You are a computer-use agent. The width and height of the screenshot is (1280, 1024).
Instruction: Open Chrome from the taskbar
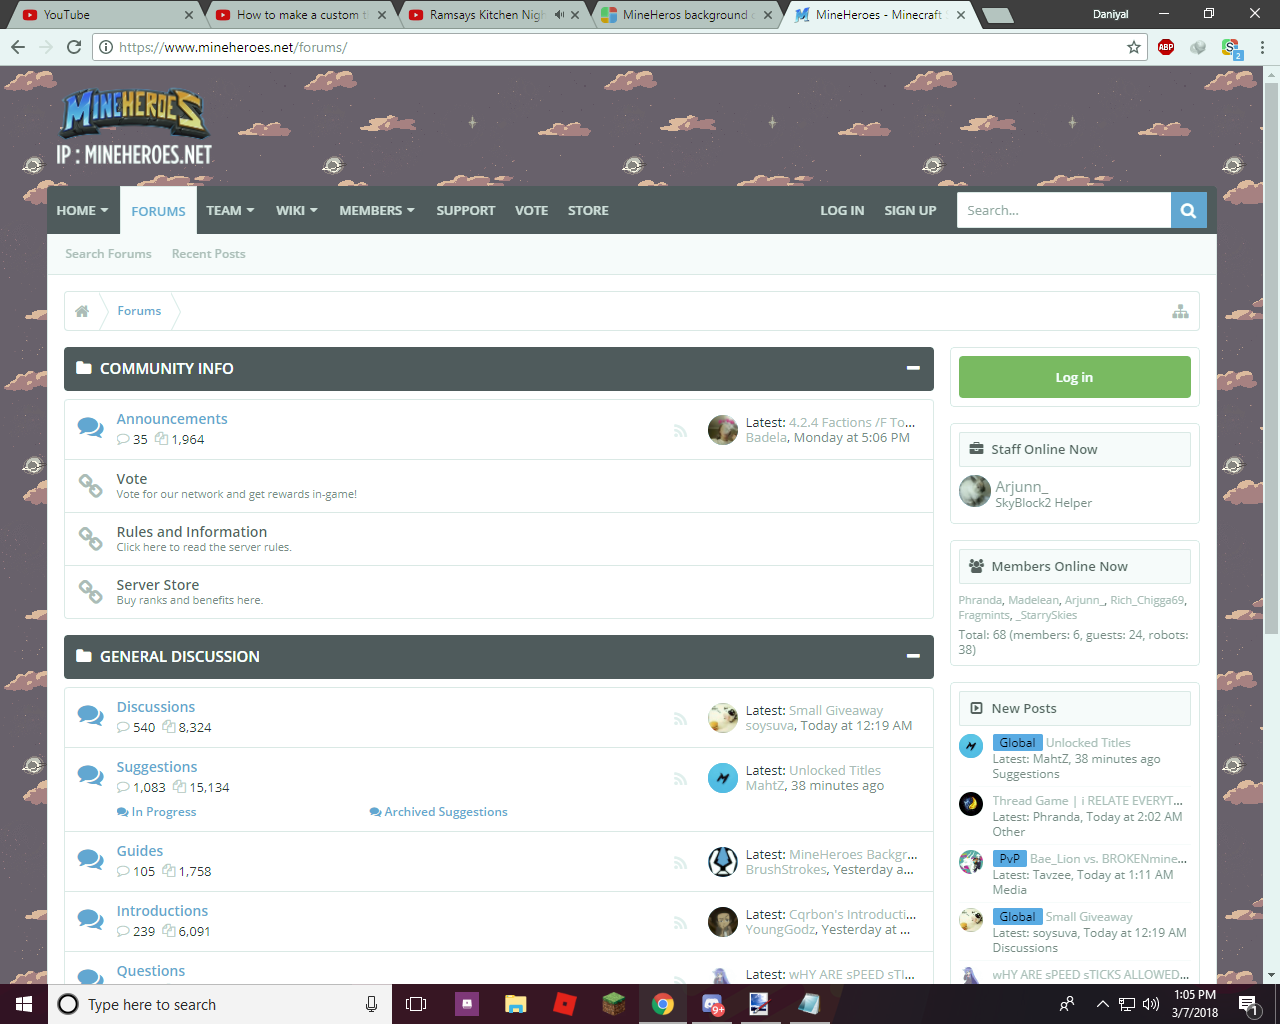point(663,1004)
